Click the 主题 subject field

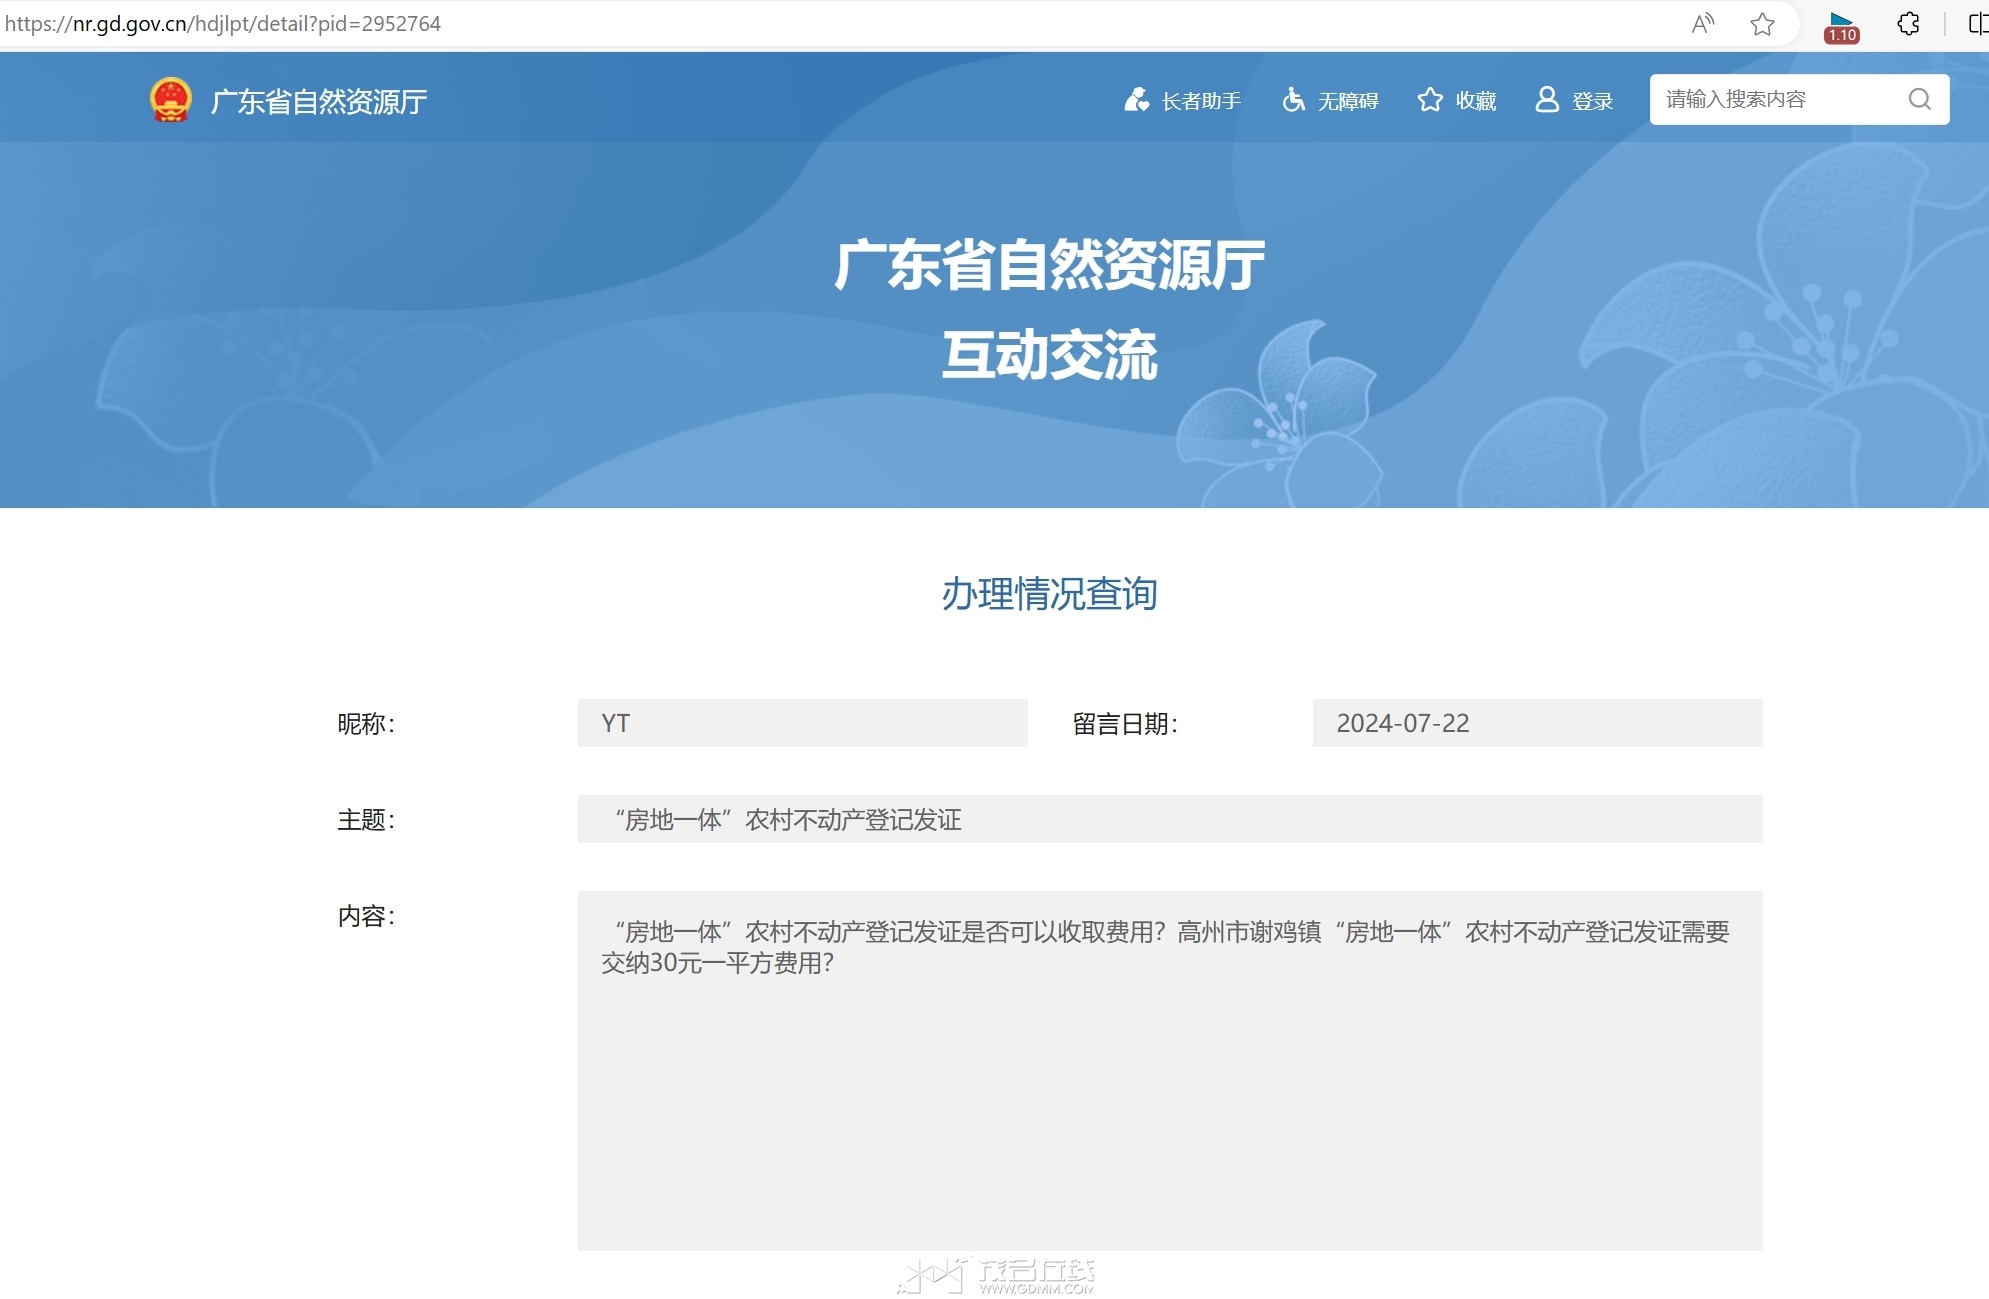click(x=1169, y=819)
